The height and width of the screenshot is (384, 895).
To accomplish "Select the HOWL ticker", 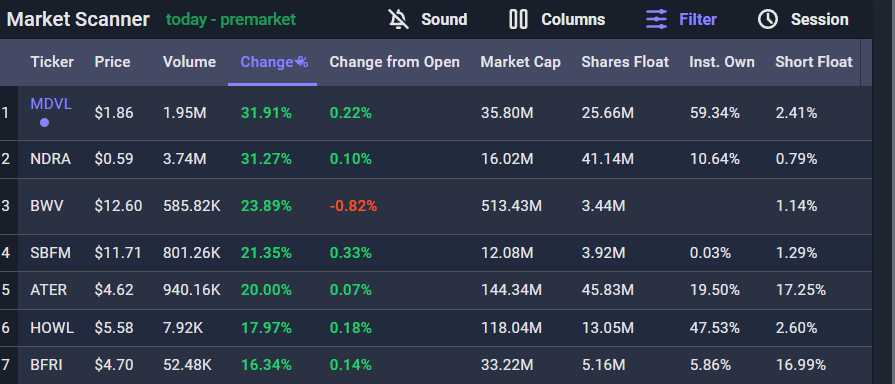I will [52, 328].
